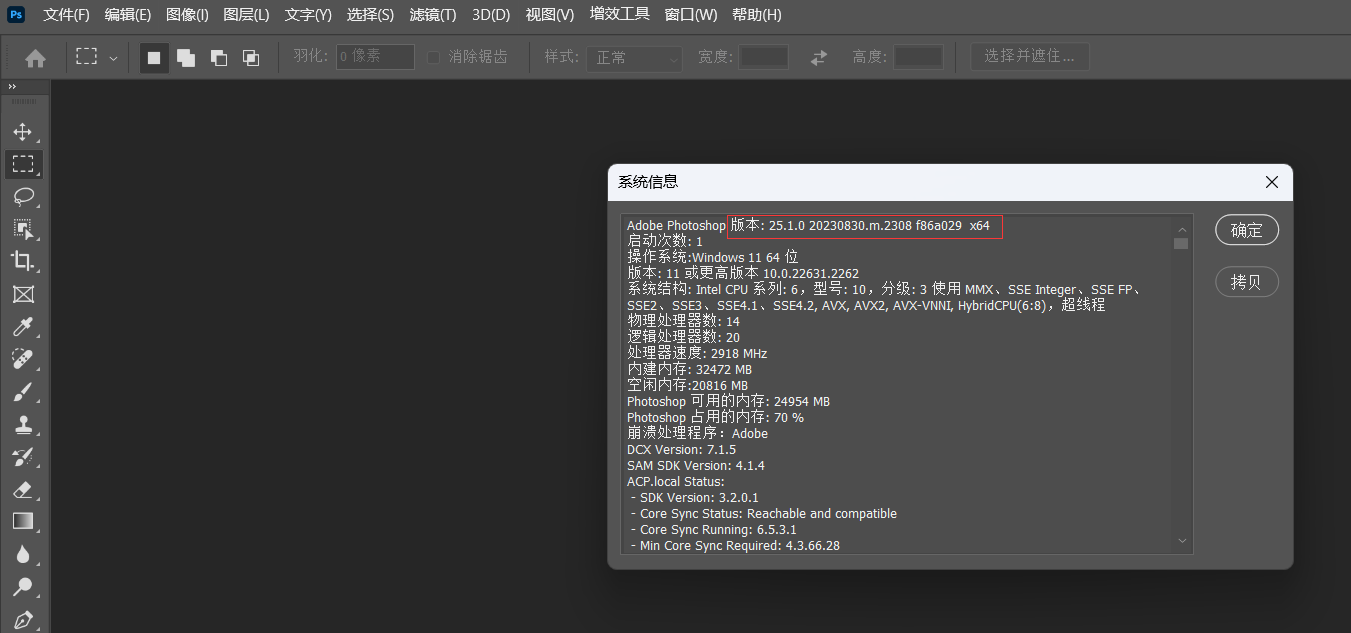Toggle the 消除锯齿 checkbox
The image size is (1351, 633).
(433, 58)
